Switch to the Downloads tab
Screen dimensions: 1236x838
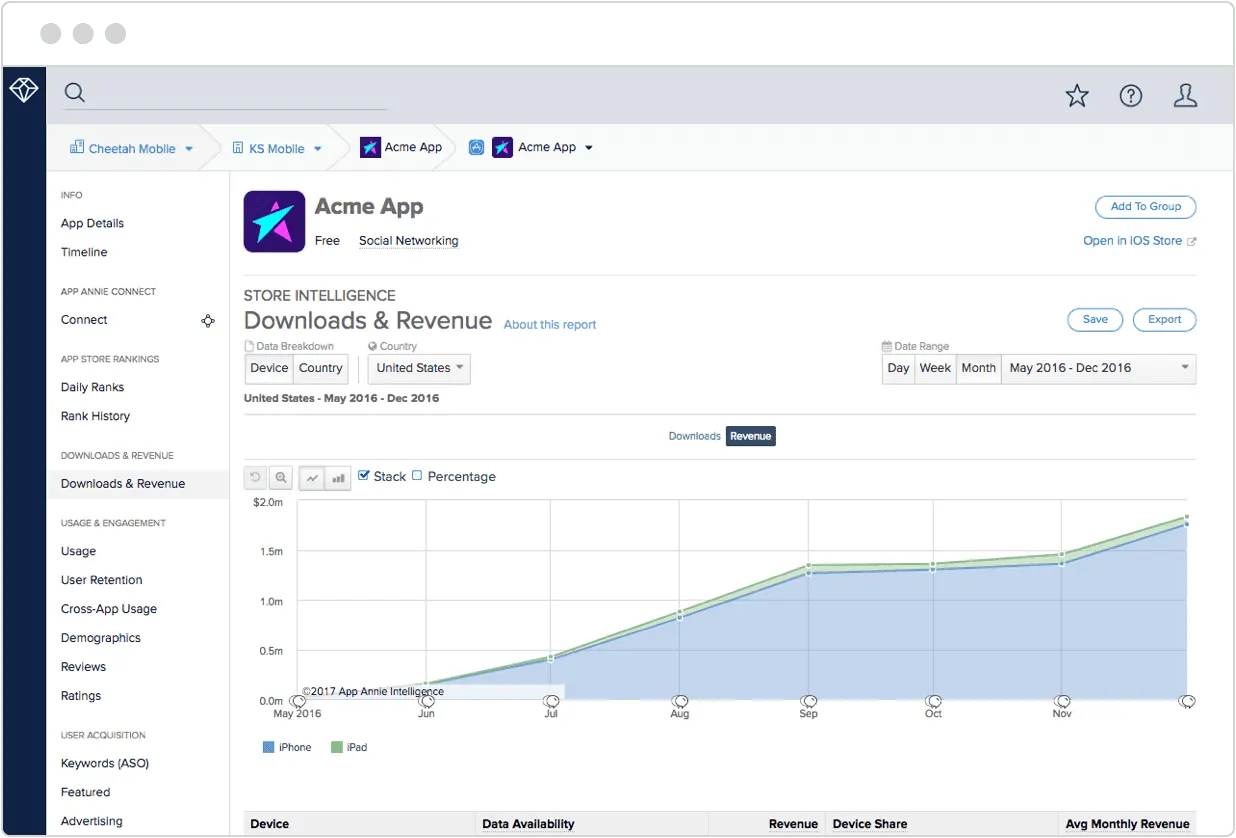pos(695,436)
